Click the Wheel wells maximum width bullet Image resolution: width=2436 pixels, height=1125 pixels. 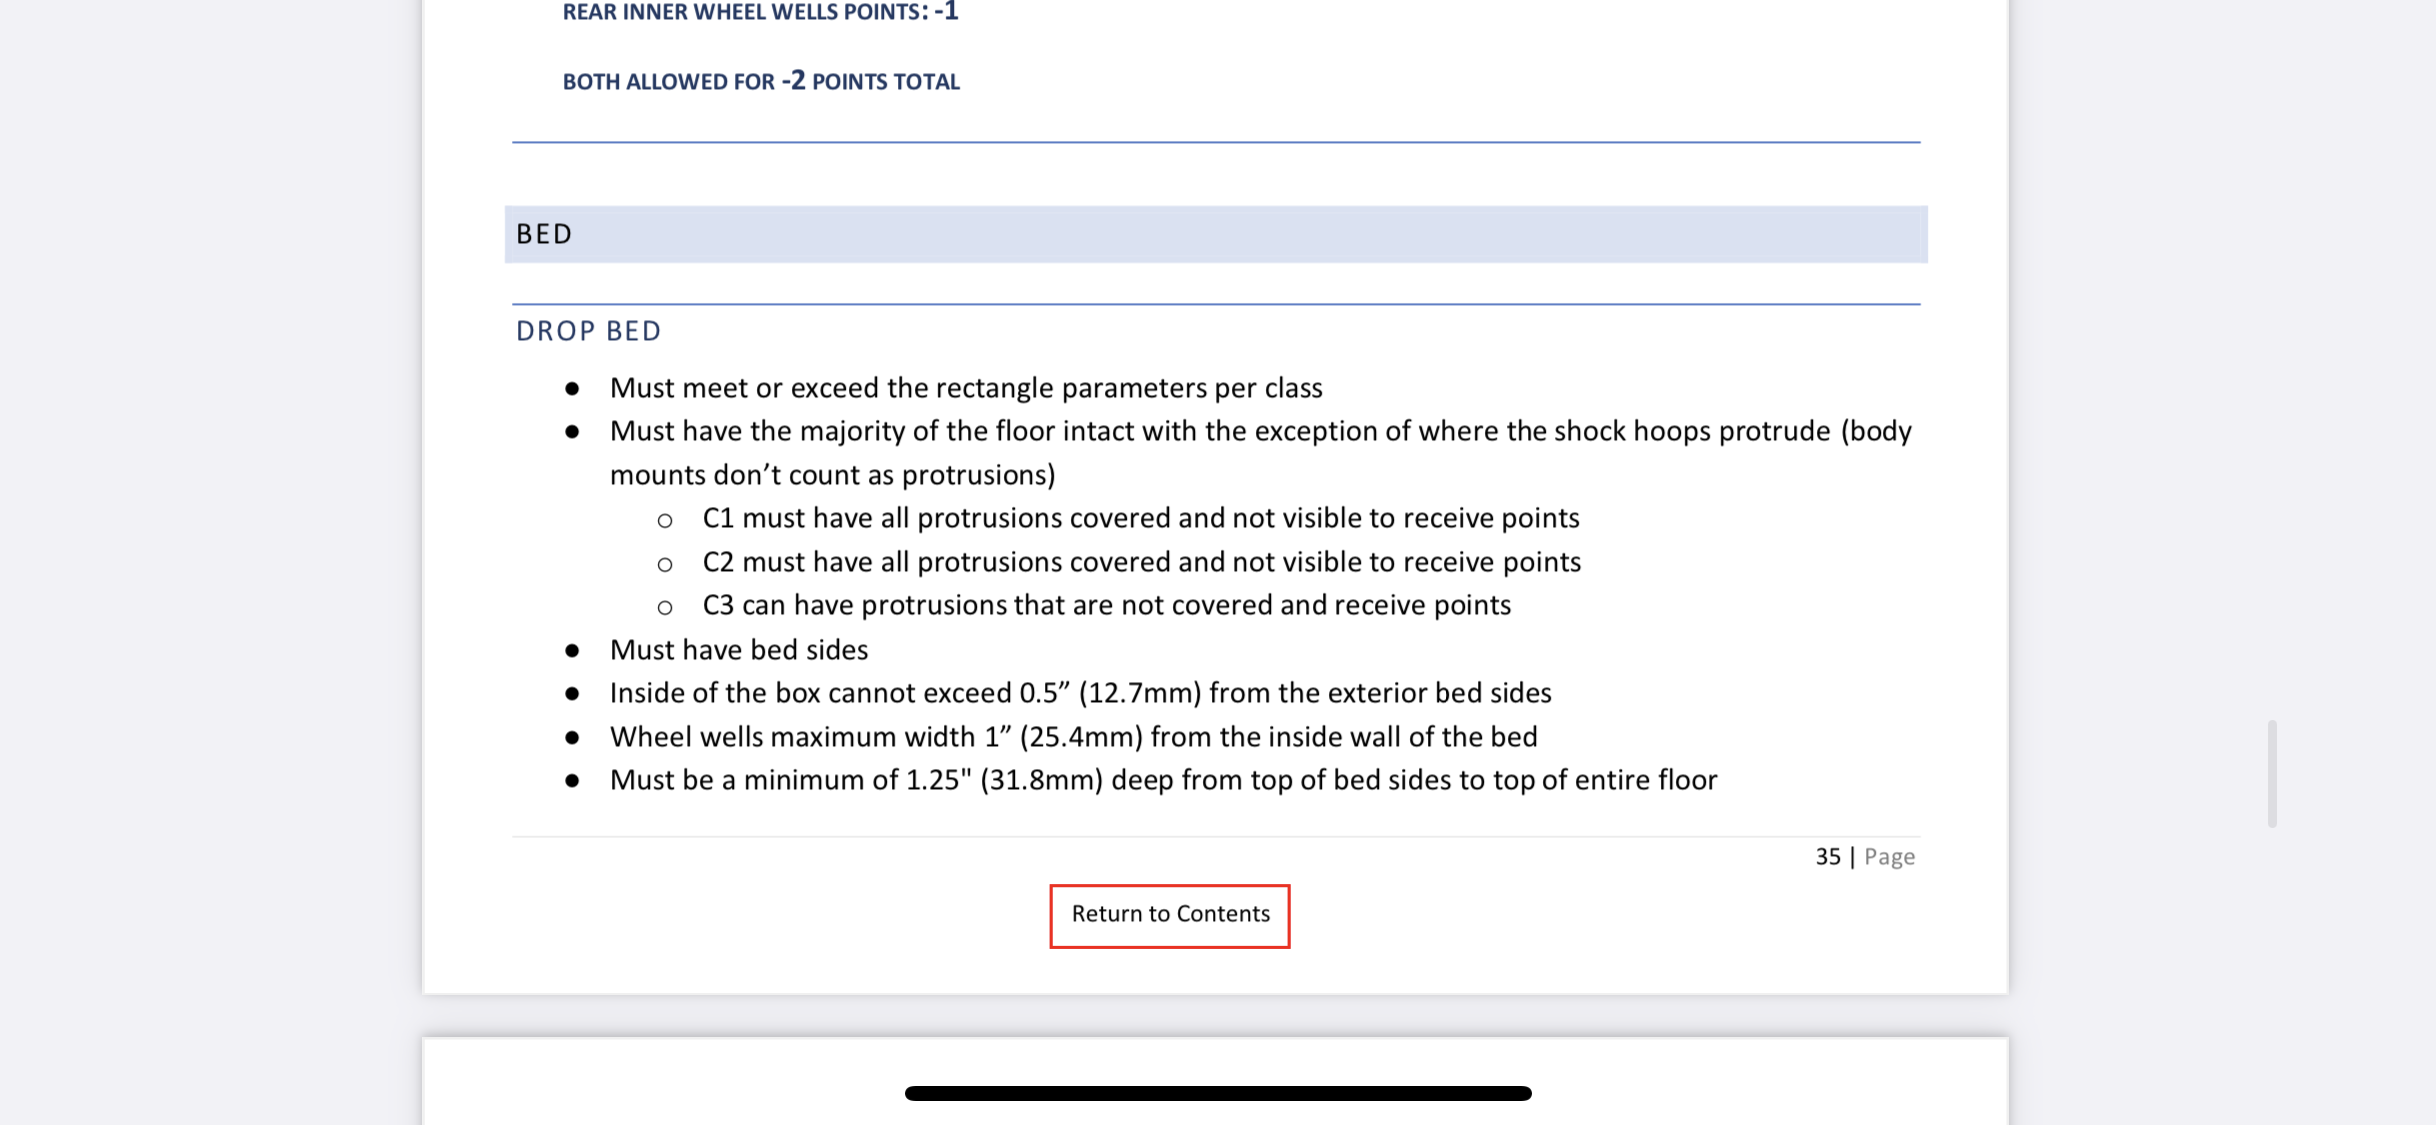[x=1074, y=737]
